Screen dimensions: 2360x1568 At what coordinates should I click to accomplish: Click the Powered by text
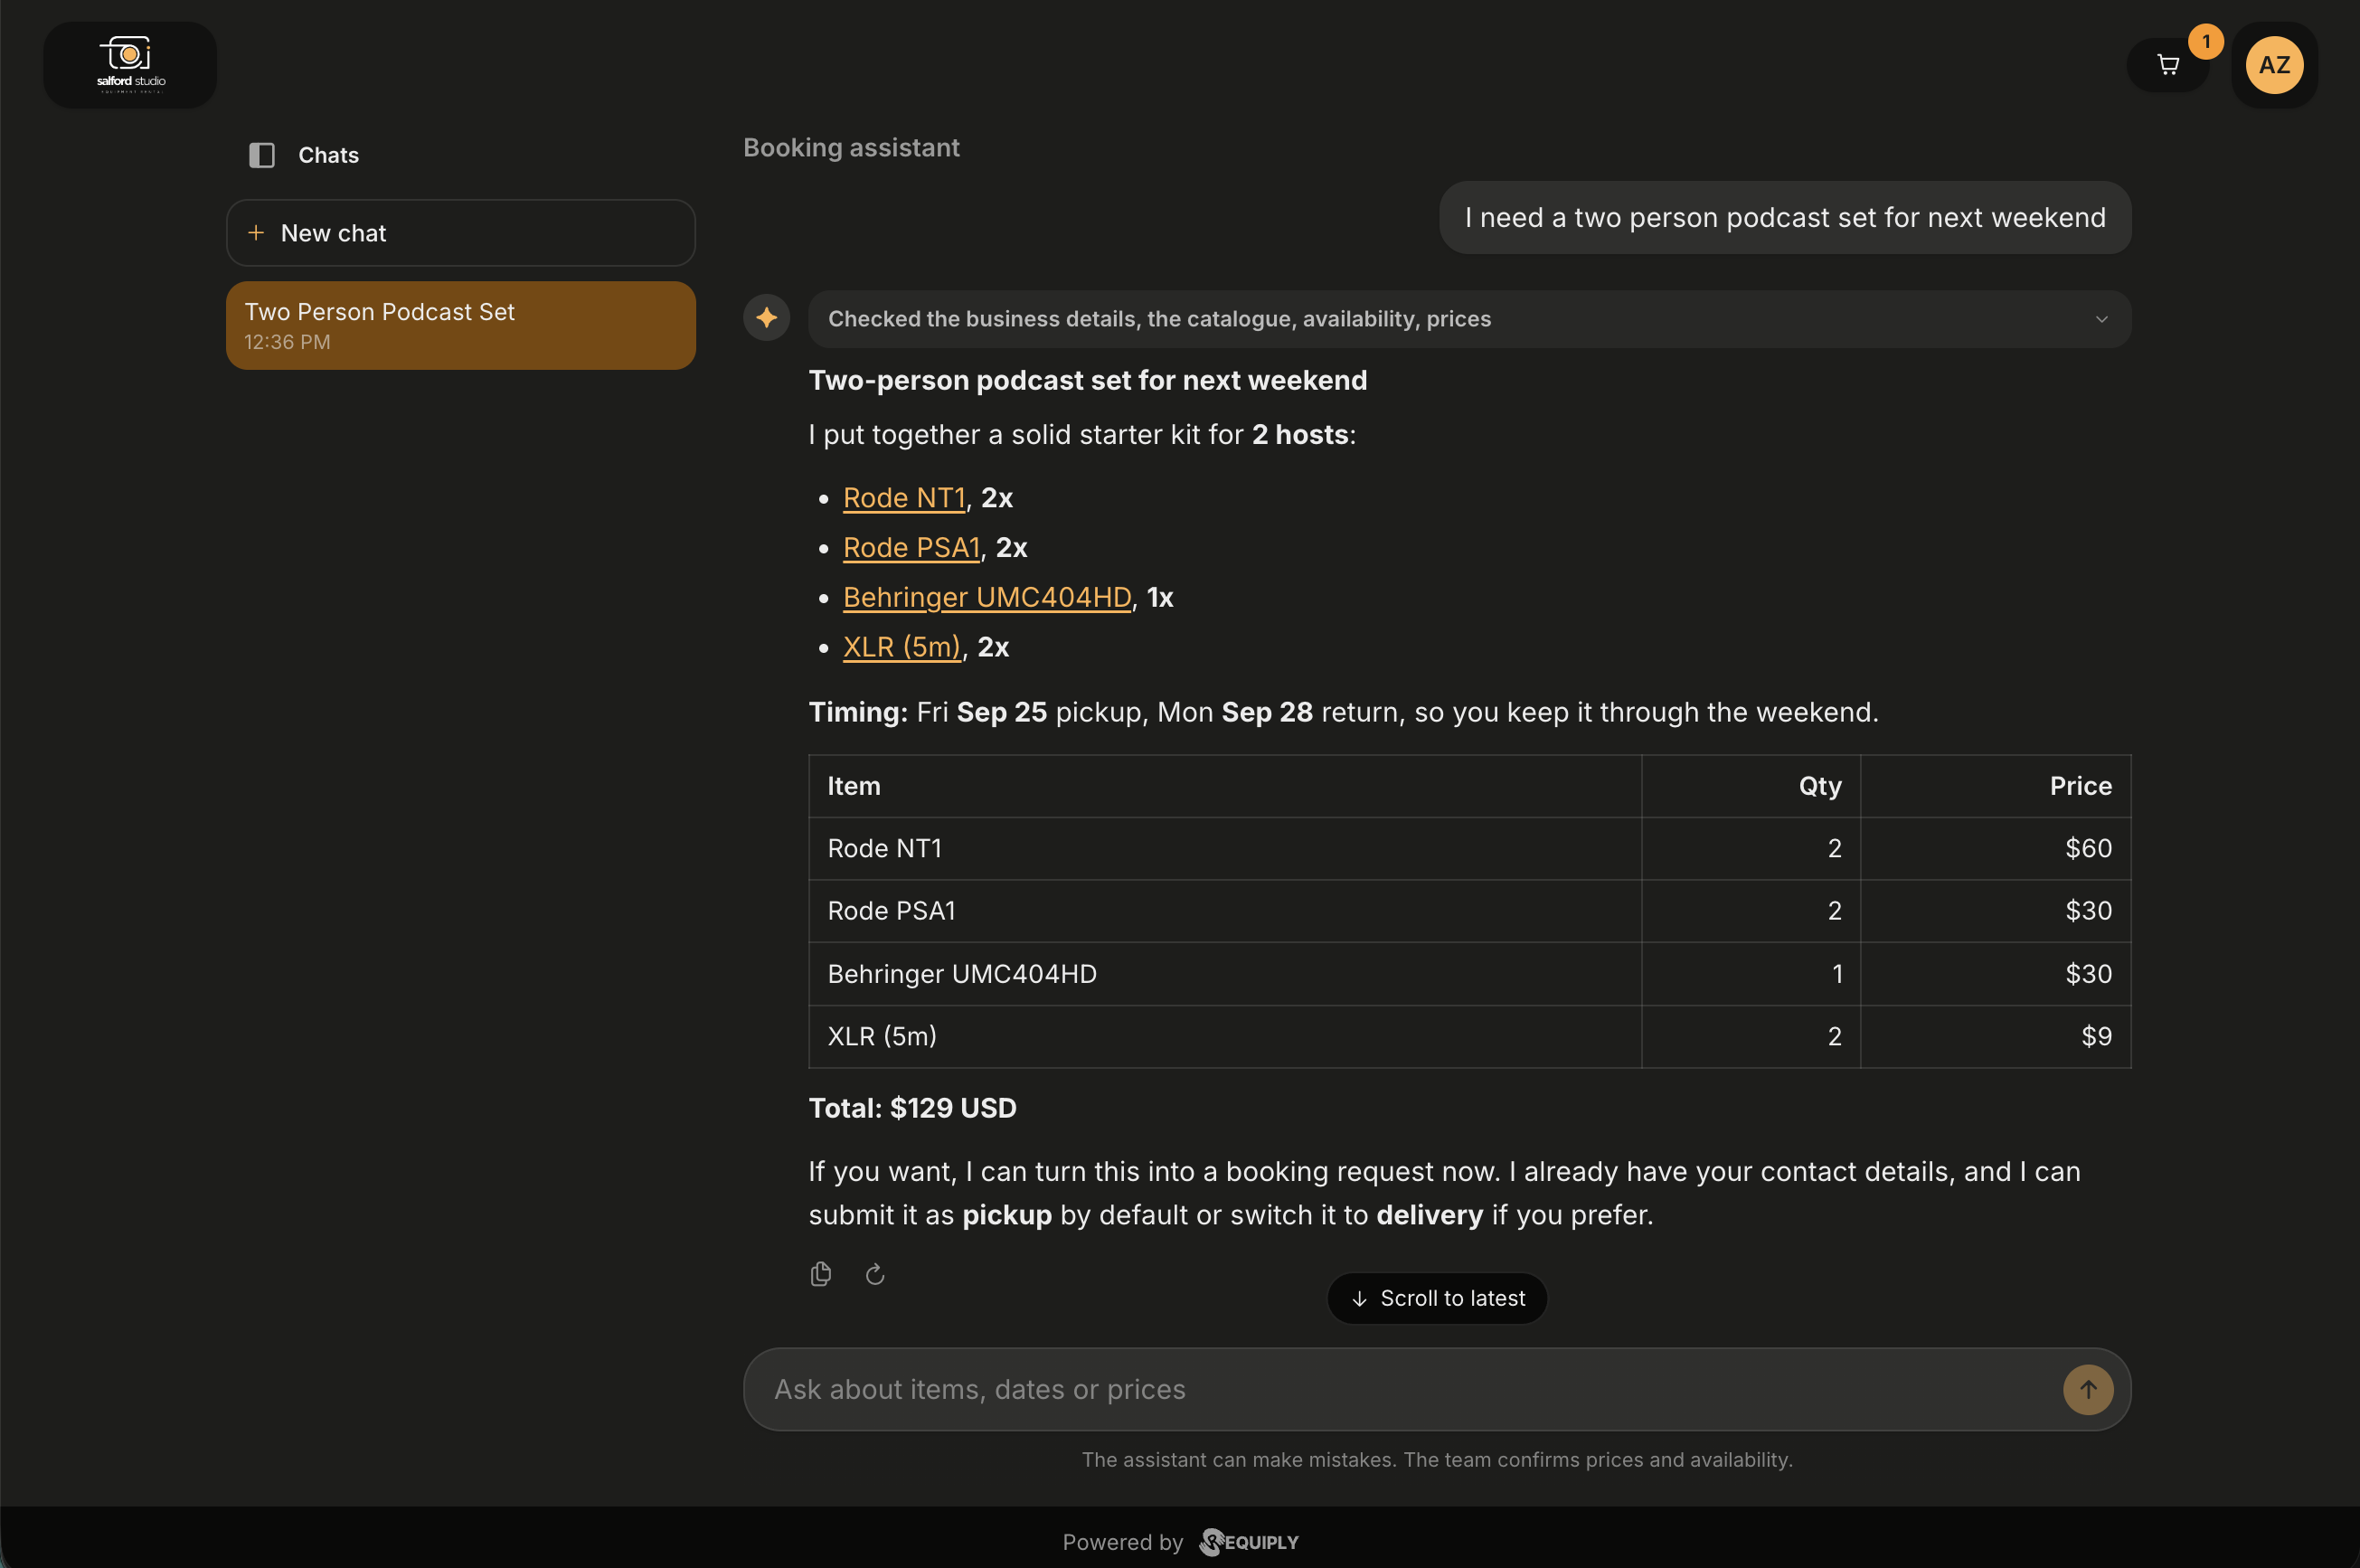pyautogui.click(x=1122, y=1542)
